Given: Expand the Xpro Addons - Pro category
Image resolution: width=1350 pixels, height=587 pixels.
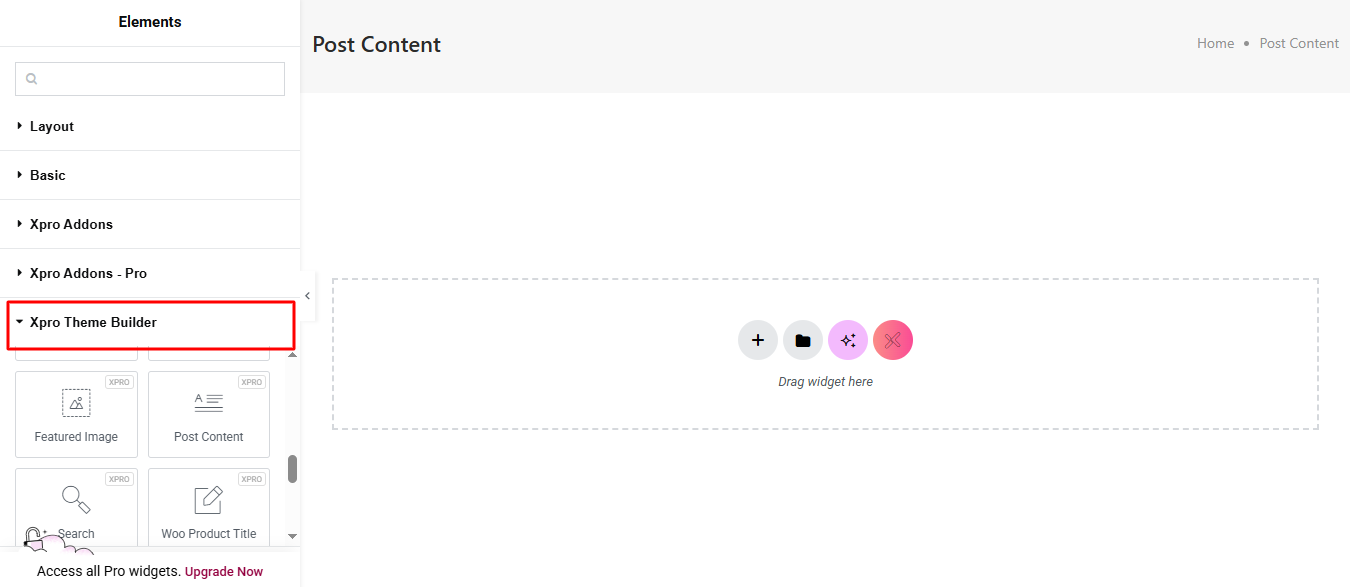Looking at the screenshot, I should [x=88, y=274].
